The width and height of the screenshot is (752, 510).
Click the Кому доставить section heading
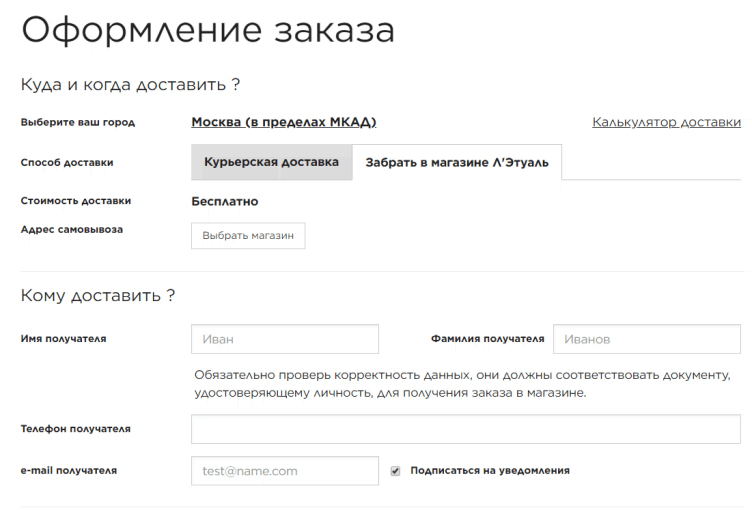[x=98, y=295]
